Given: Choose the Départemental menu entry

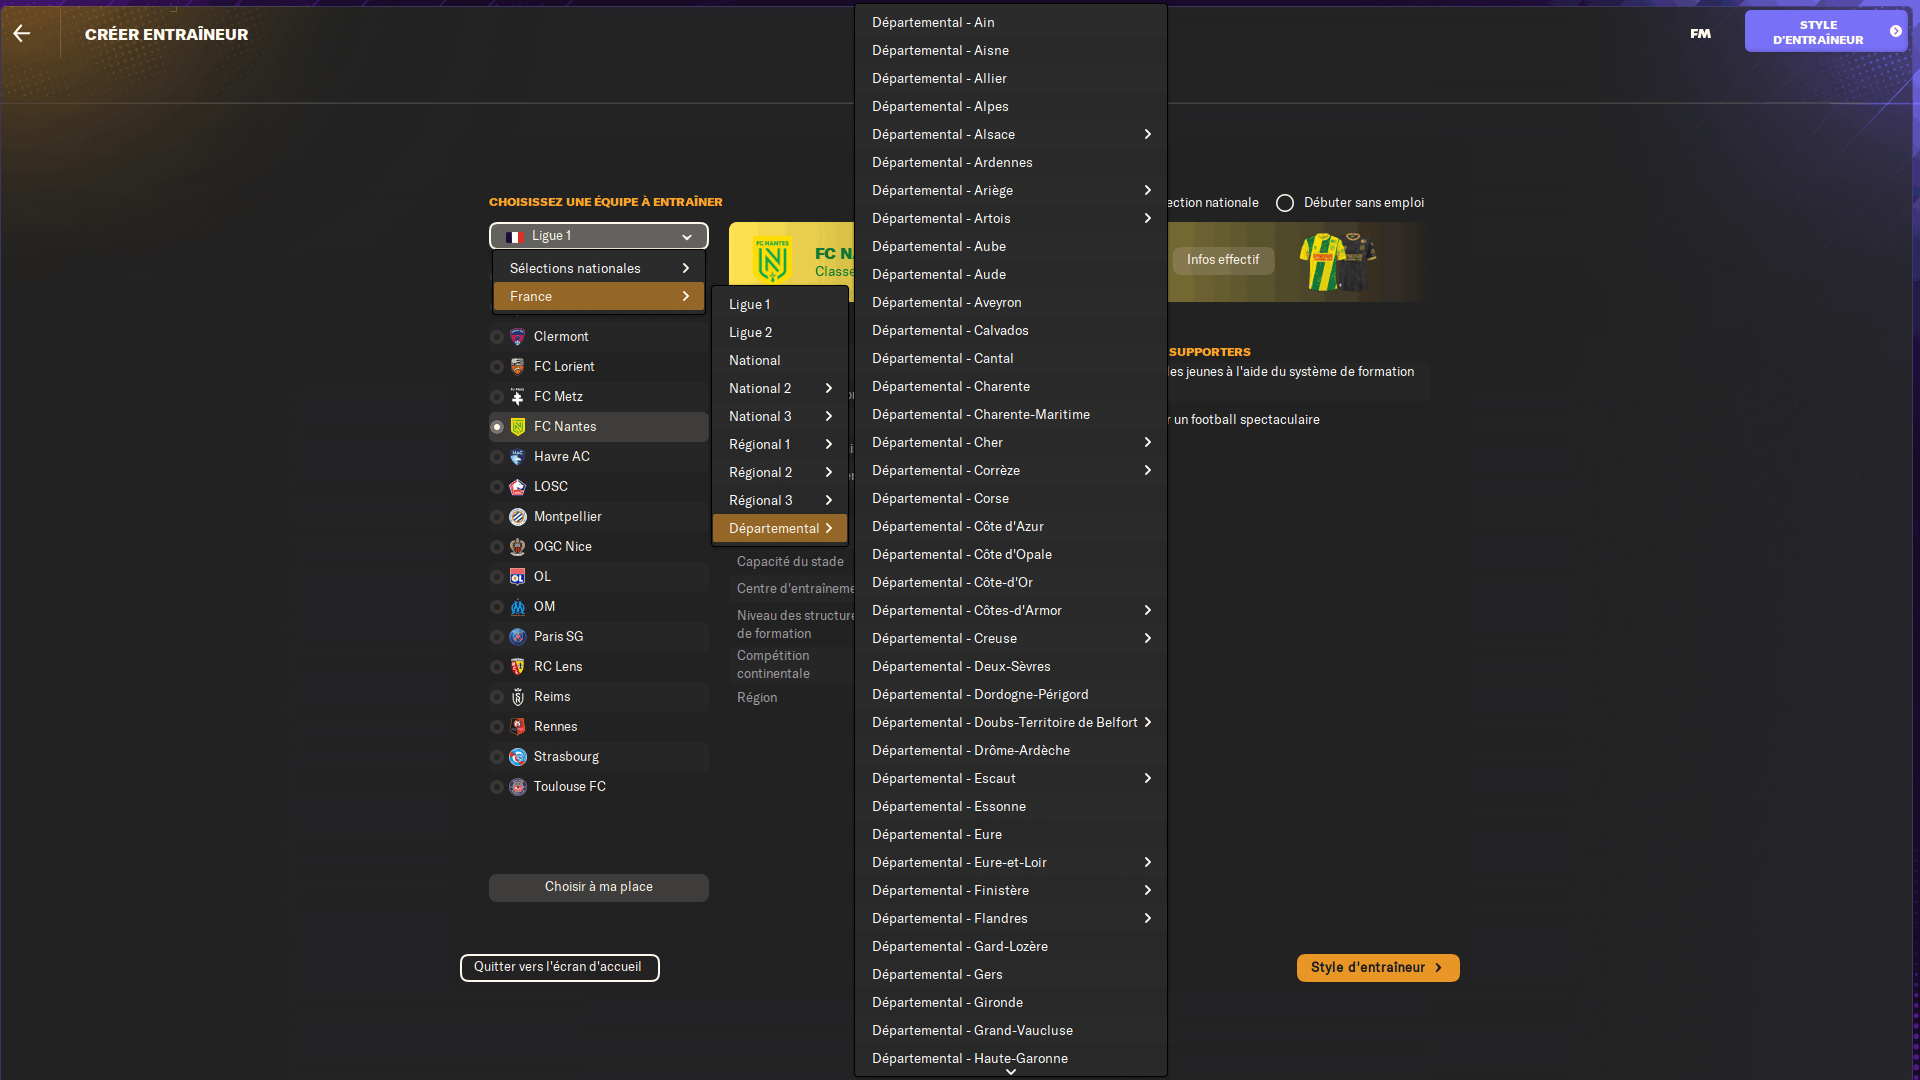Looking at the screenshot, I should point(779,528).
